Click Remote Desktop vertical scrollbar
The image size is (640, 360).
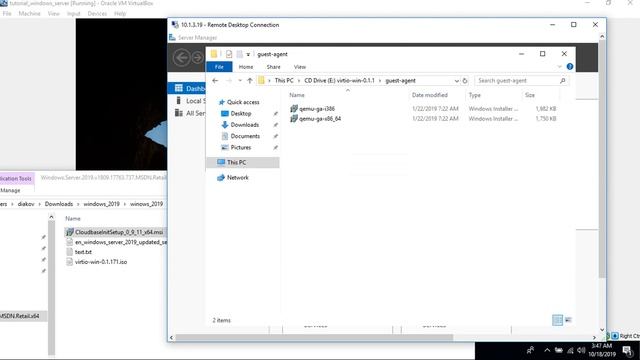click(x=602, y=160)
